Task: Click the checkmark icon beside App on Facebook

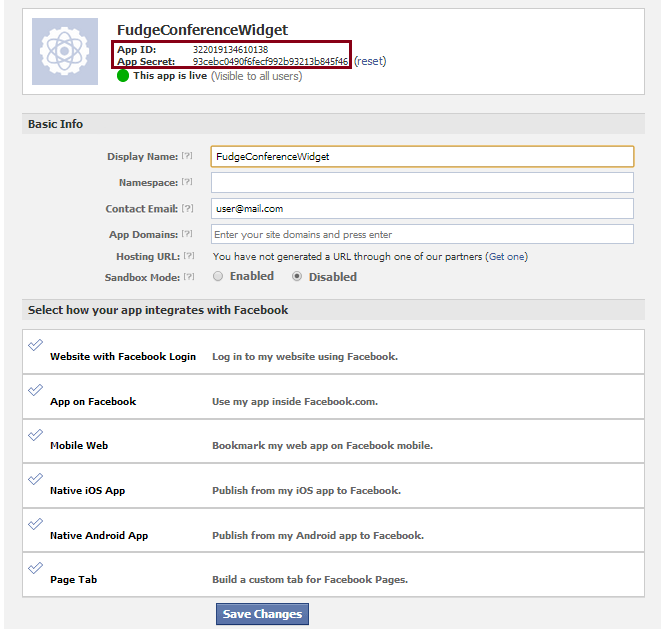Action: [35, 390]
